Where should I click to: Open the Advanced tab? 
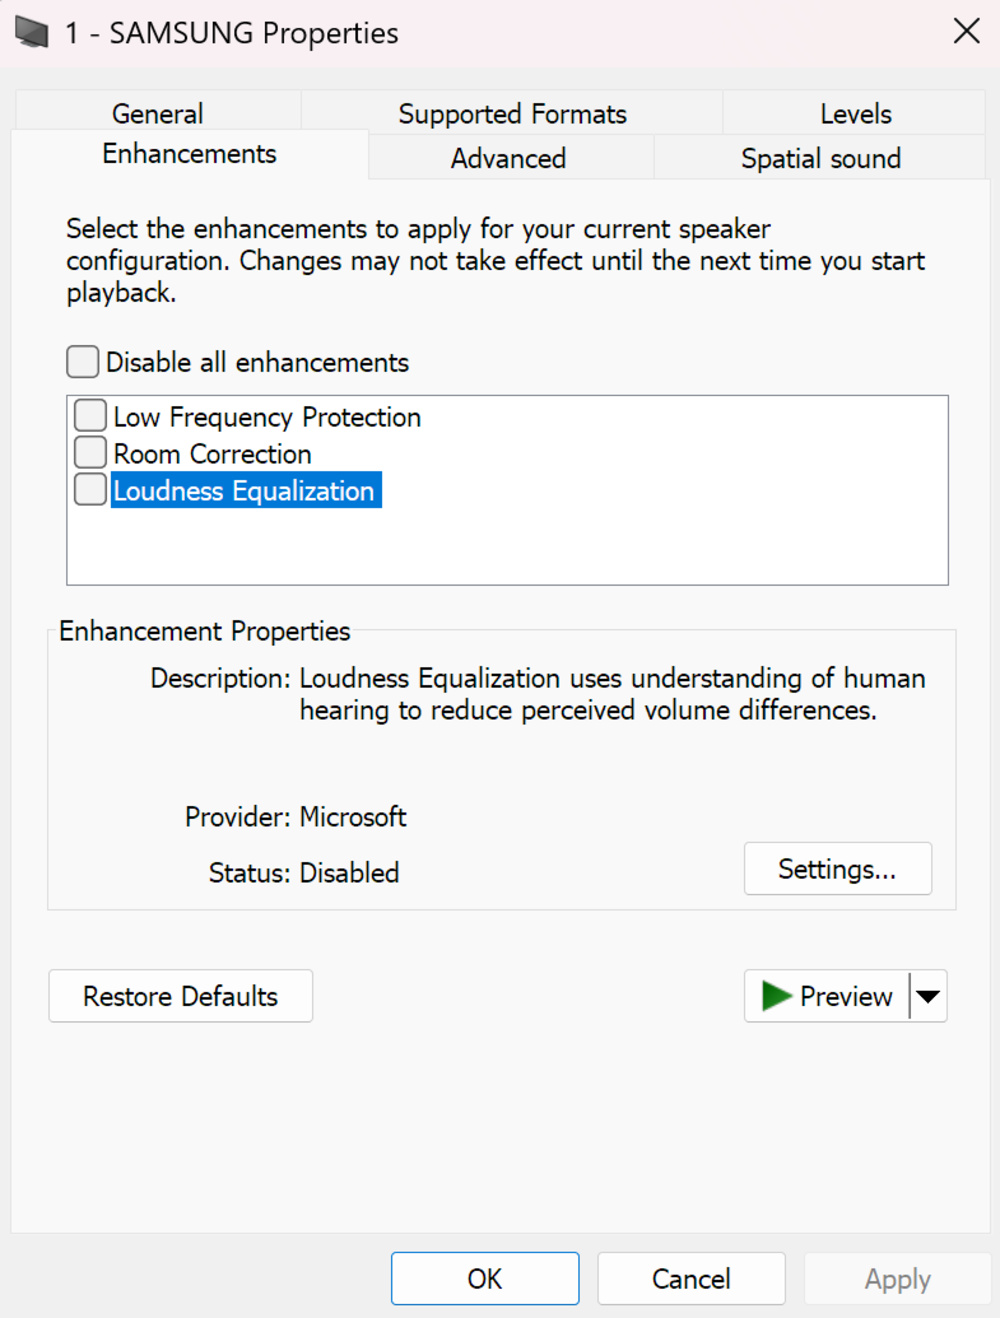pyautogui.click(x=508, y=158)
